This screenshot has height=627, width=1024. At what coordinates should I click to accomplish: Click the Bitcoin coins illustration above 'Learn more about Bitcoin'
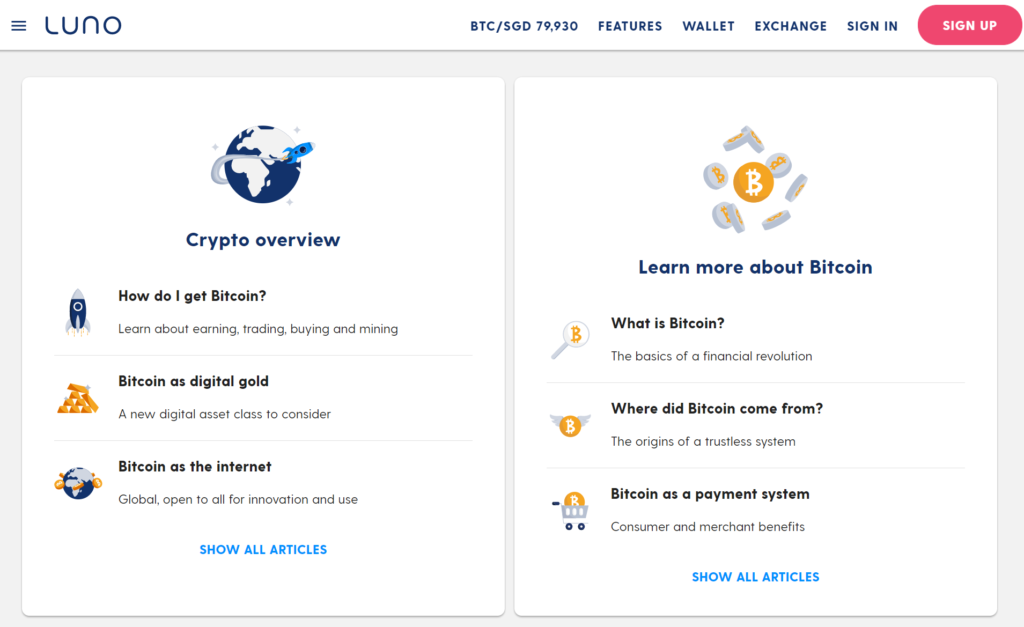tap(754, 180)
